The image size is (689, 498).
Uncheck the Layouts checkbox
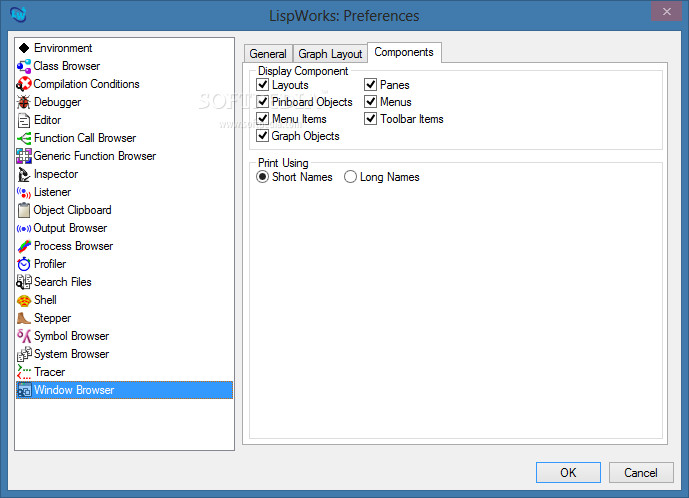coord(263,84)
